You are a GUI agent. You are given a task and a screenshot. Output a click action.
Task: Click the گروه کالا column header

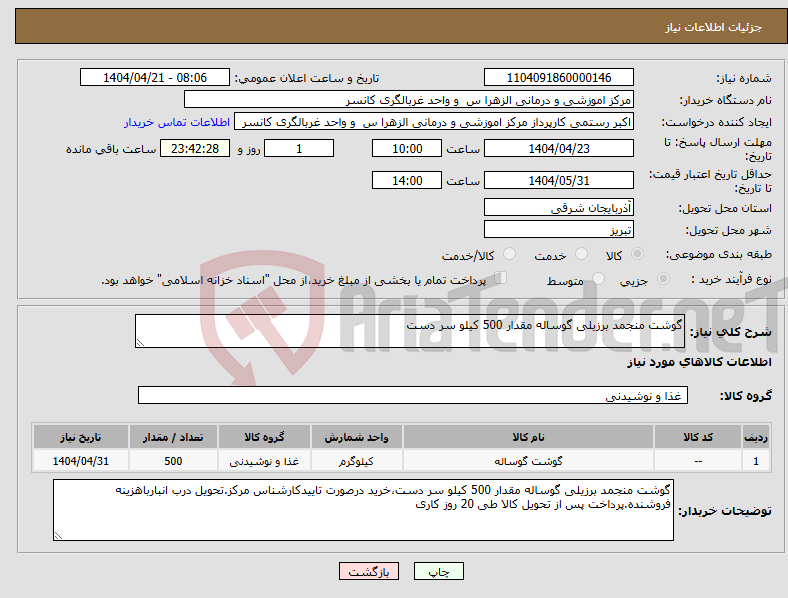pos(264,437)
